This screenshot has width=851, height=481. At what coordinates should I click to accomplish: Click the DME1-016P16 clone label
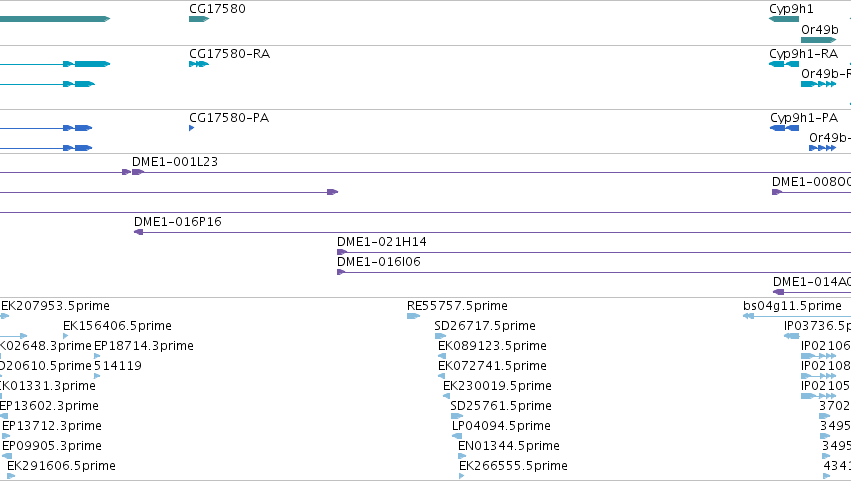coord(177,221)
